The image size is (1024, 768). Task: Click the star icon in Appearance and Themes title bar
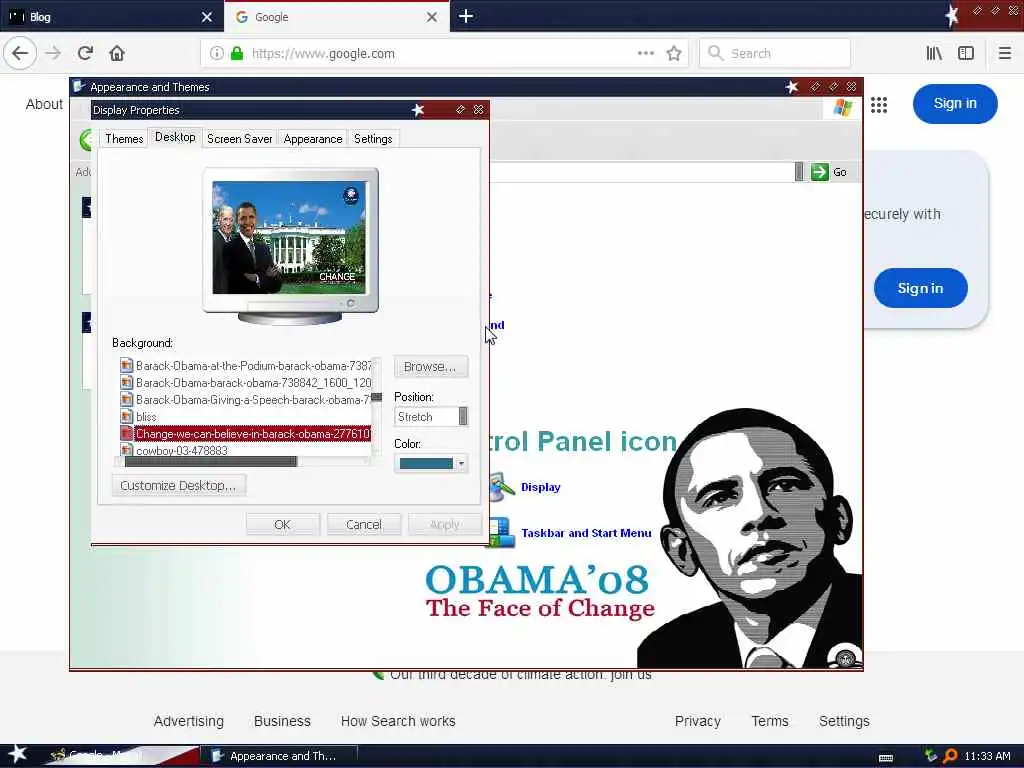pos(792,87)
